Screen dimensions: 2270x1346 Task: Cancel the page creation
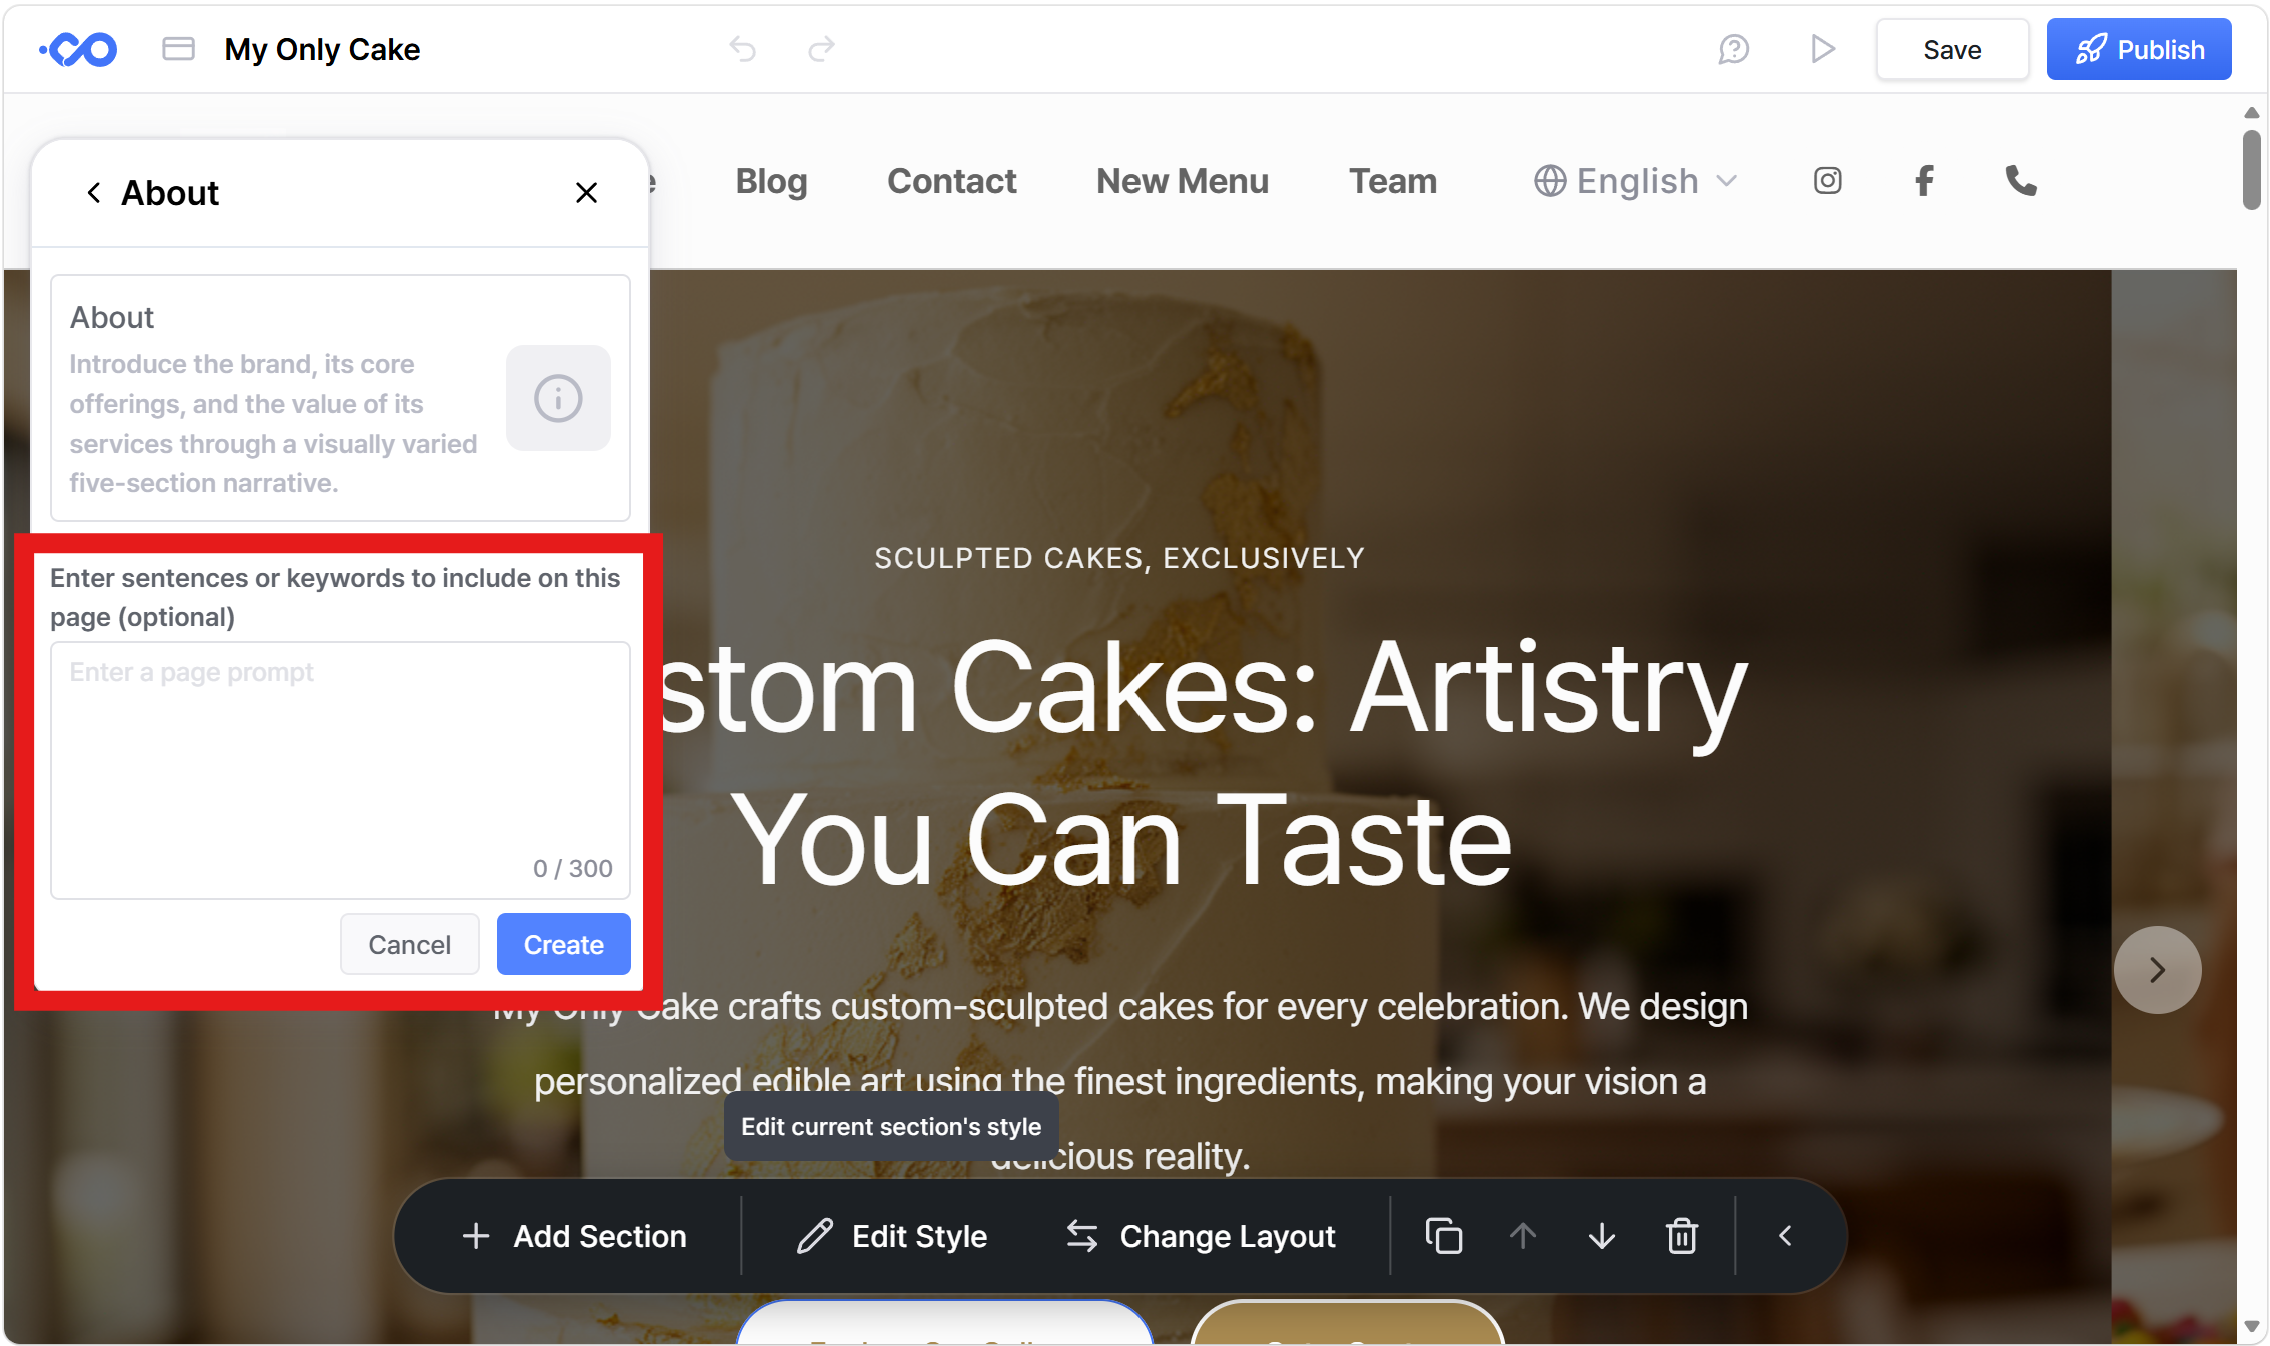point(410,944)
